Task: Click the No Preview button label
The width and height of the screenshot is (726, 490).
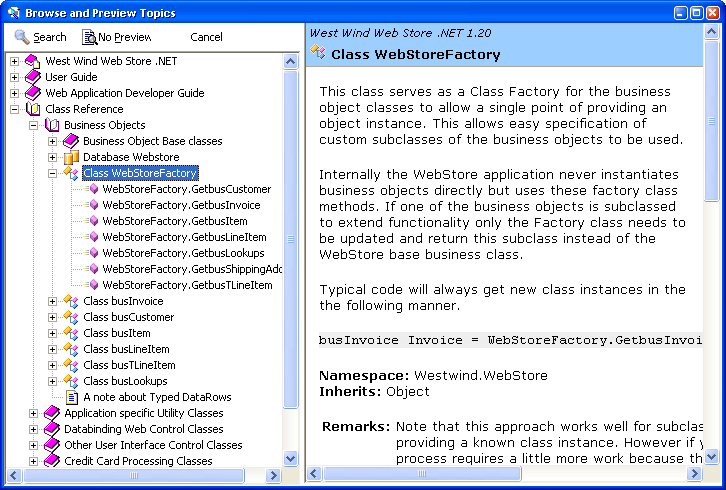Action: point(125,37)
